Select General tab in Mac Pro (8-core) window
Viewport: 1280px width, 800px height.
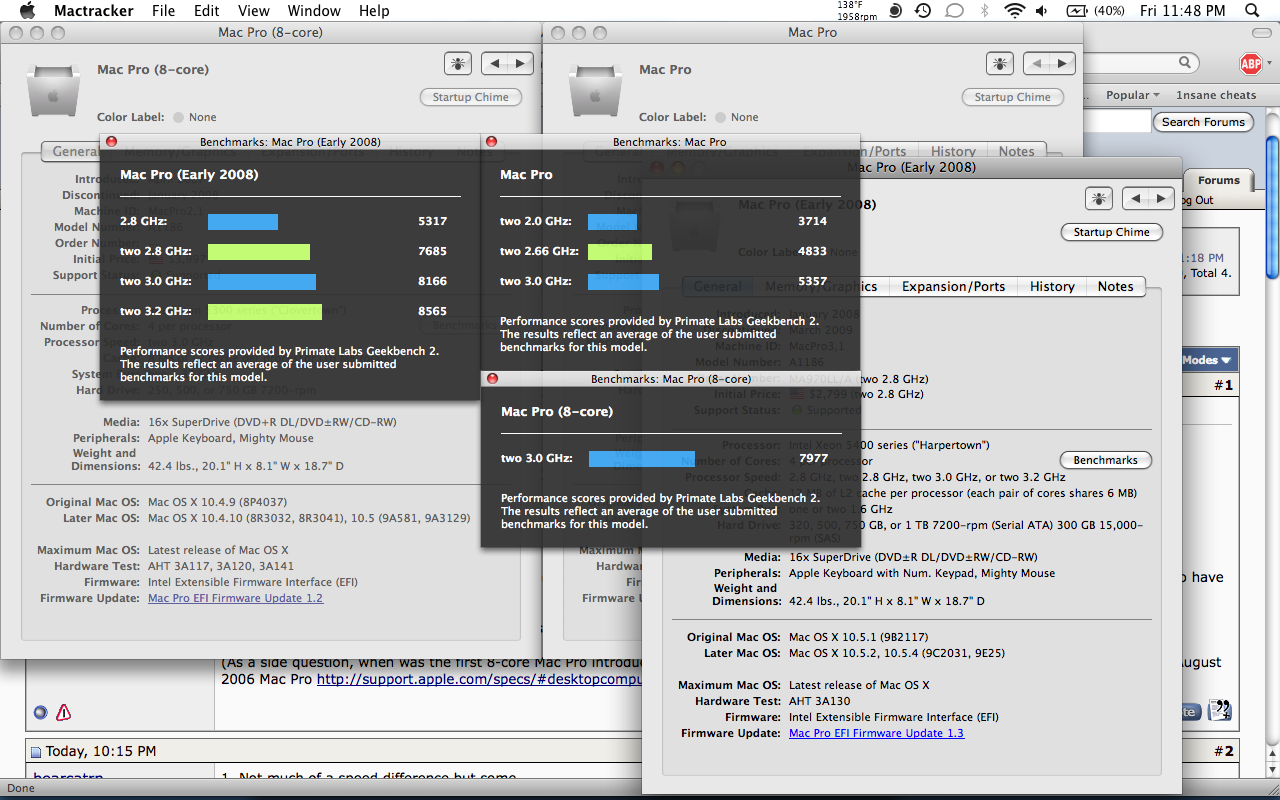tap(75, 152)
